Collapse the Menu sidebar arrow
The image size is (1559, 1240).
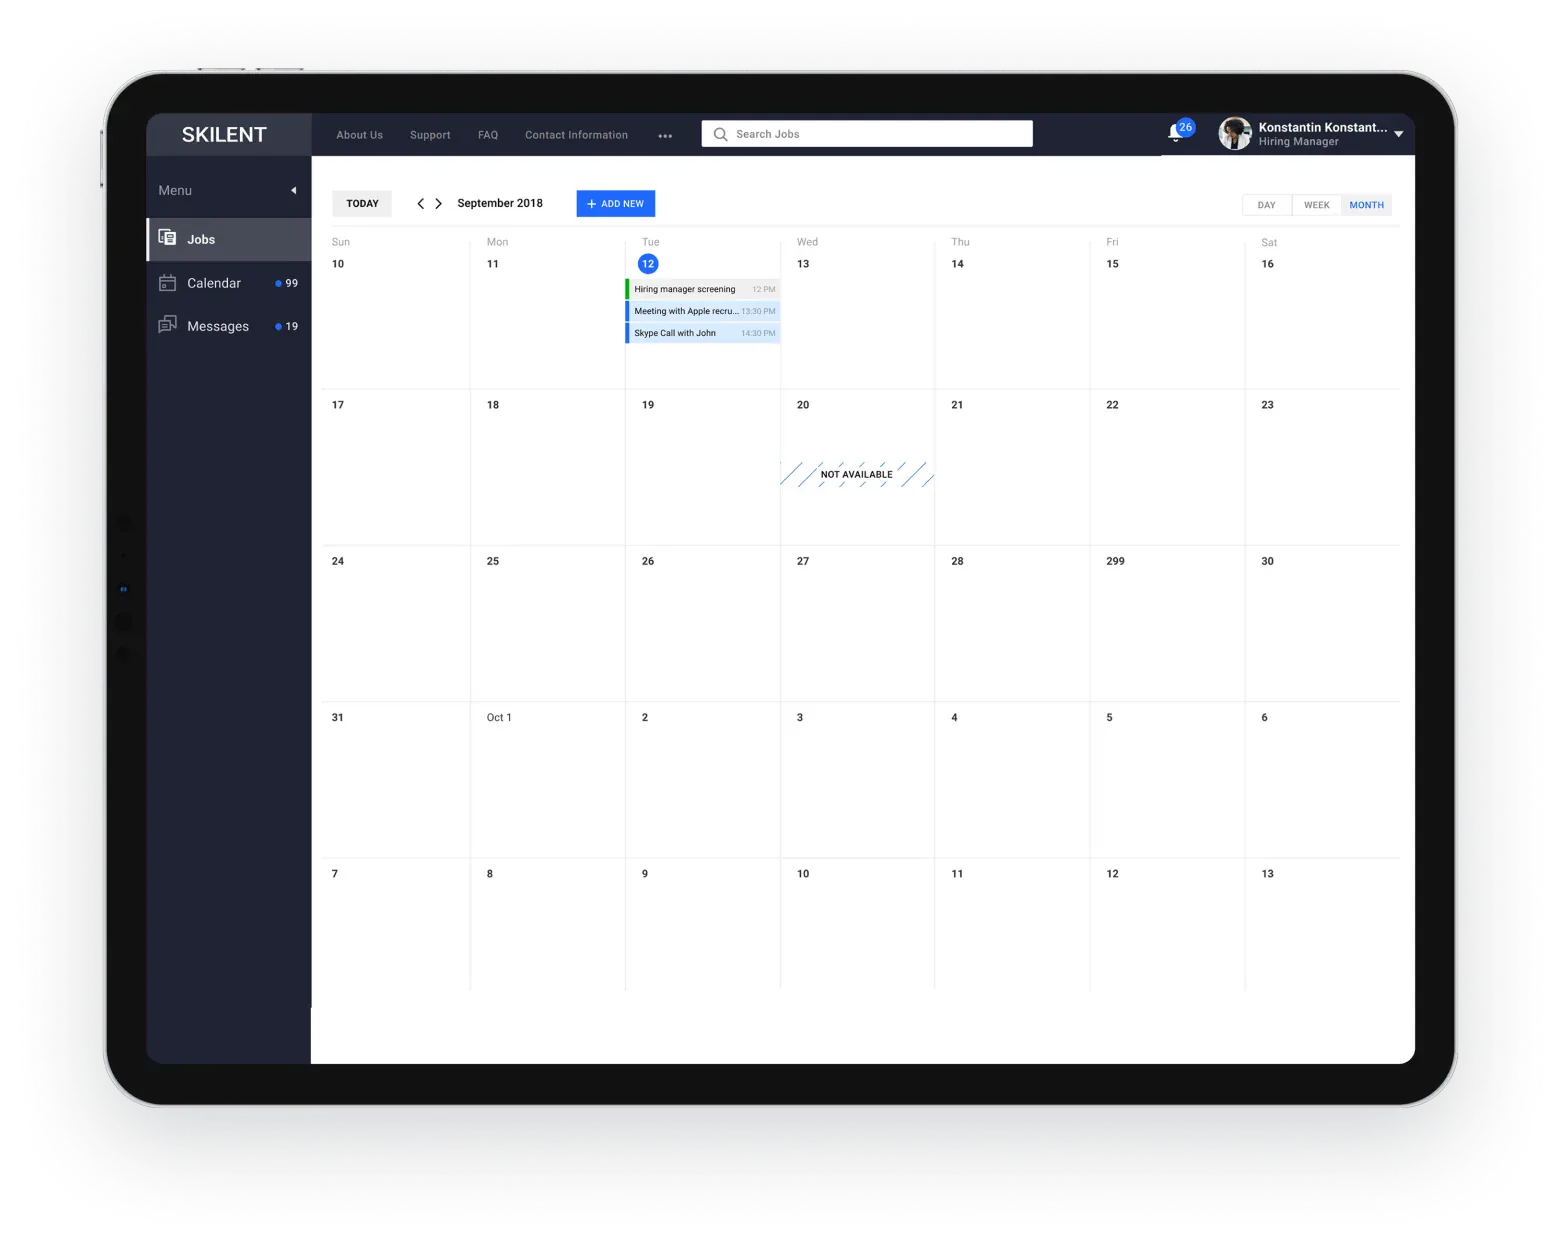[293, 190]
